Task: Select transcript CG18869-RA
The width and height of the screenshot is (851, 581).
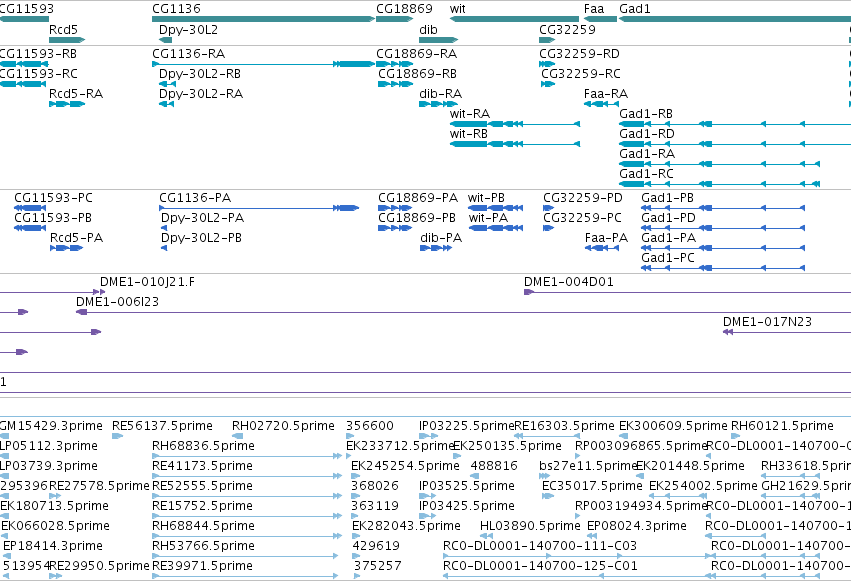Action: pos(417,54)
